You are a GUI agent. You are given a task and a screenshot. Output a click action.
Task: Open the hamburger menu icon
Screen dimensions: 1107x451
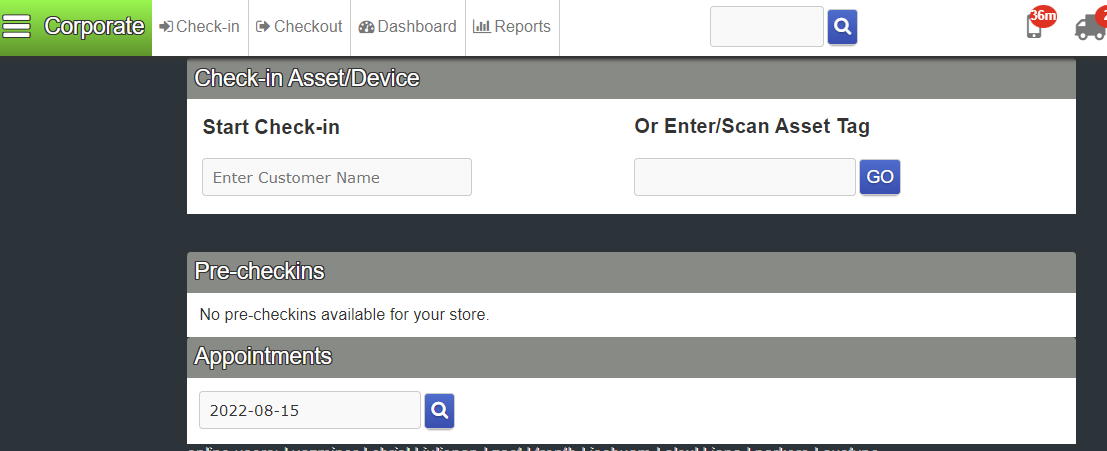pyautogui.click(x=18, y=27)
